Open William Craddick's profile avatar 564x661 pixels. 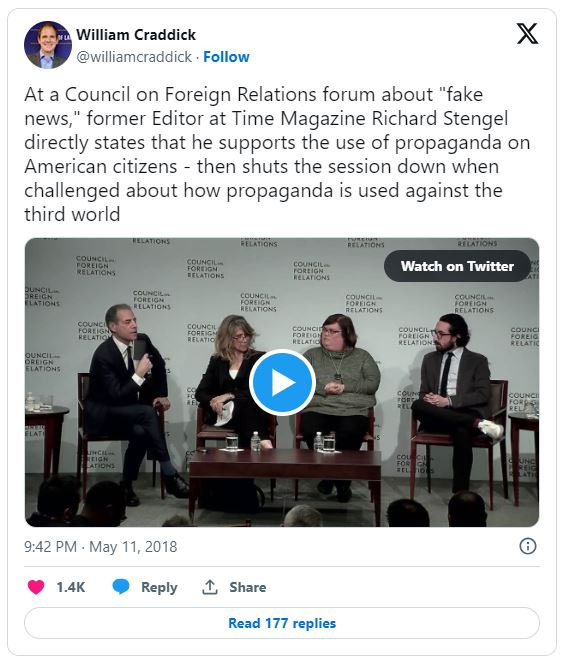[48, 45]
